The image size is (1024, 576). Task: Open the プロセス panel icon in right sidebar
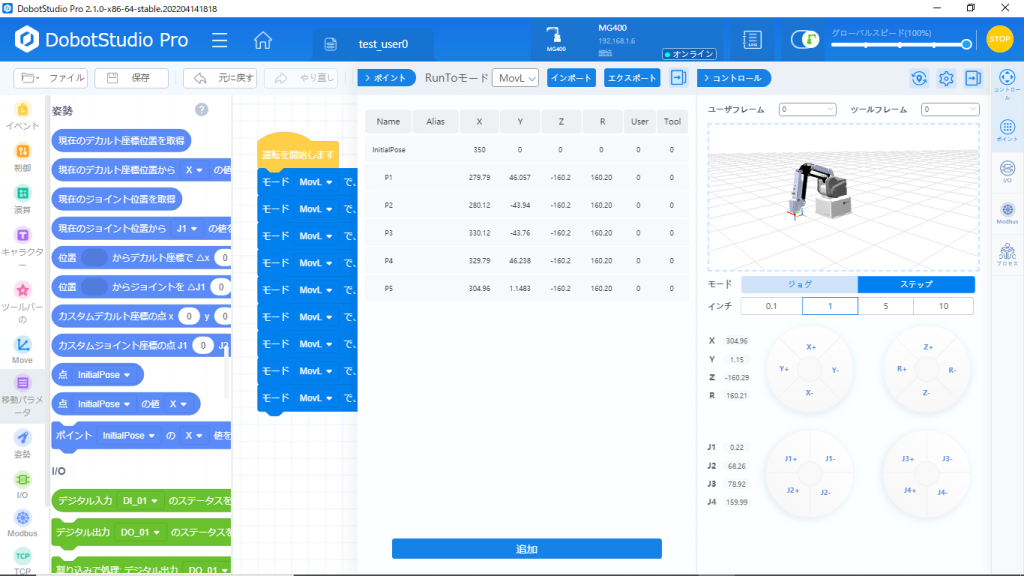coord(1007,254)
